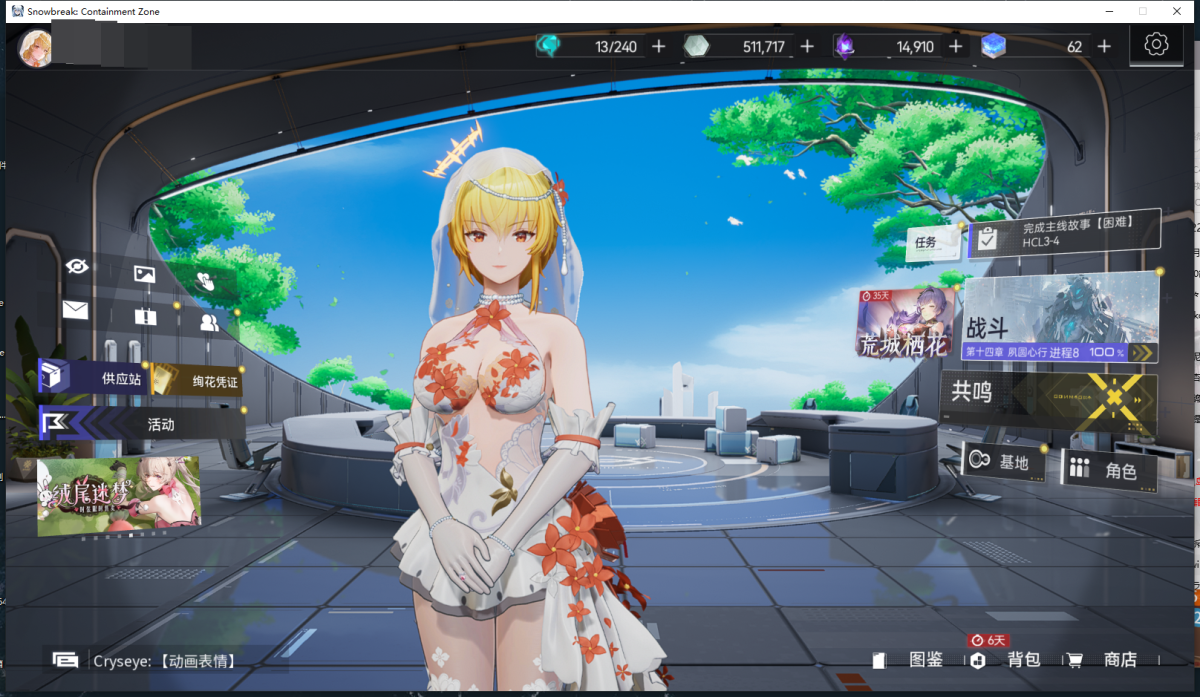Open the 完成主线故事 HCL3-4 task tracker
The width and height of the screenshot is (1200, 697).
pos(1064,234)
